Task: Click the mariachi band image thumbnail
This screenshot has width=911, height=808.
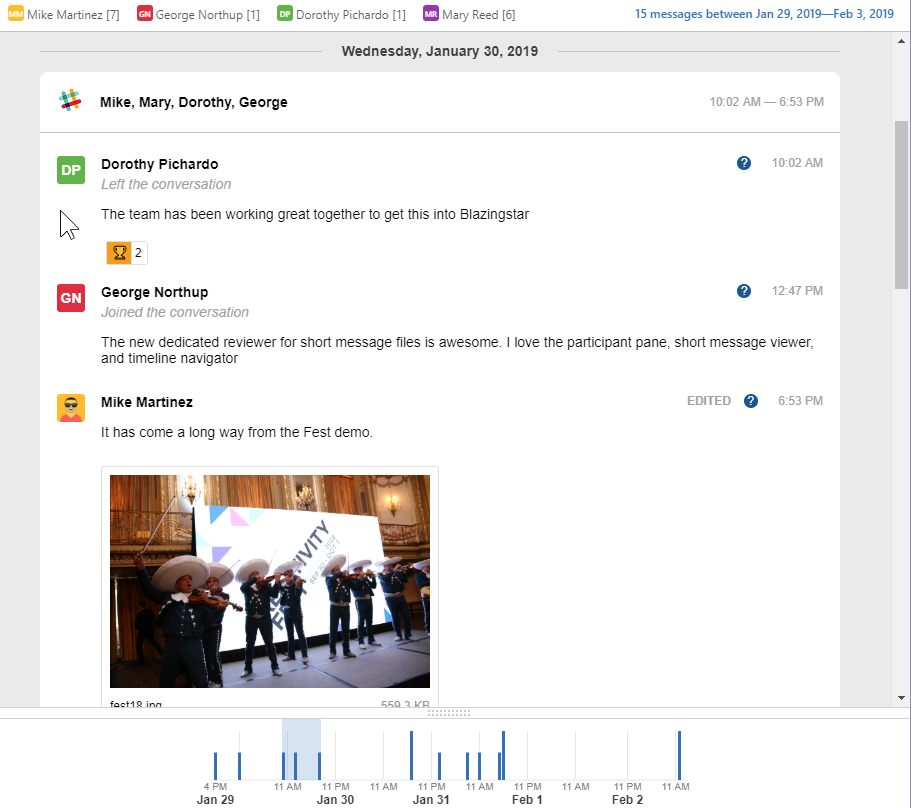Action: click(269, 581)
